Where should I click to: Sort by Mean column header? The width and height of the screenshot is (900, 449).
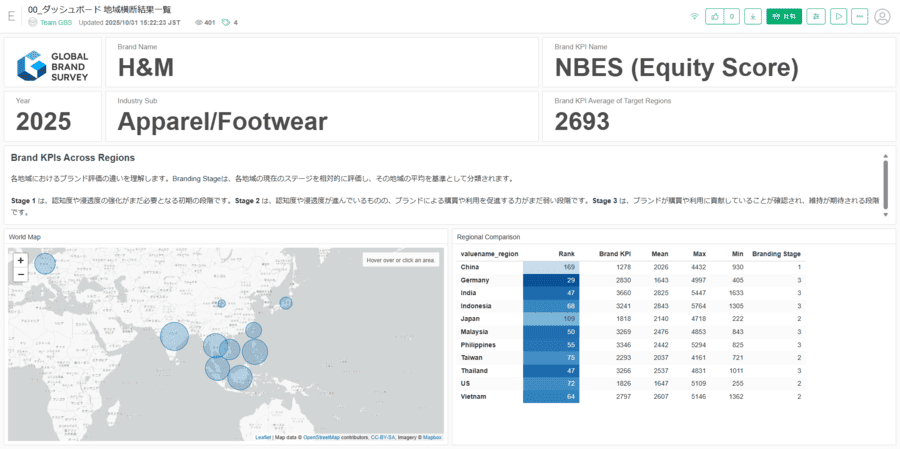click(660, 254)
